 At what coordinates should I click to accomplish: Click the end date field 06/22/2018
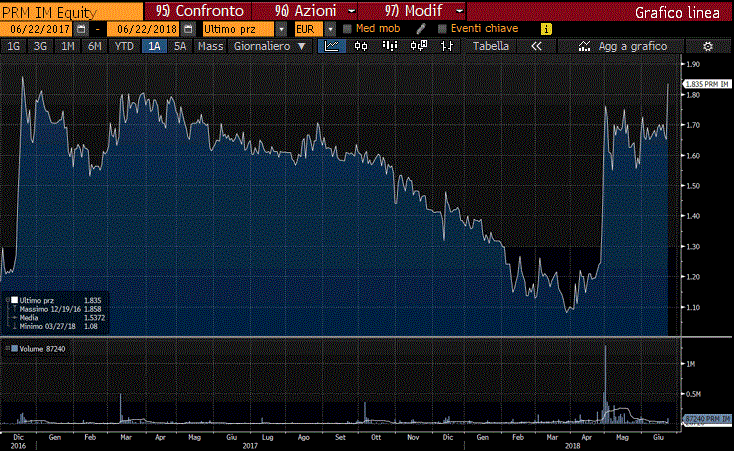[x=143, y=29]
